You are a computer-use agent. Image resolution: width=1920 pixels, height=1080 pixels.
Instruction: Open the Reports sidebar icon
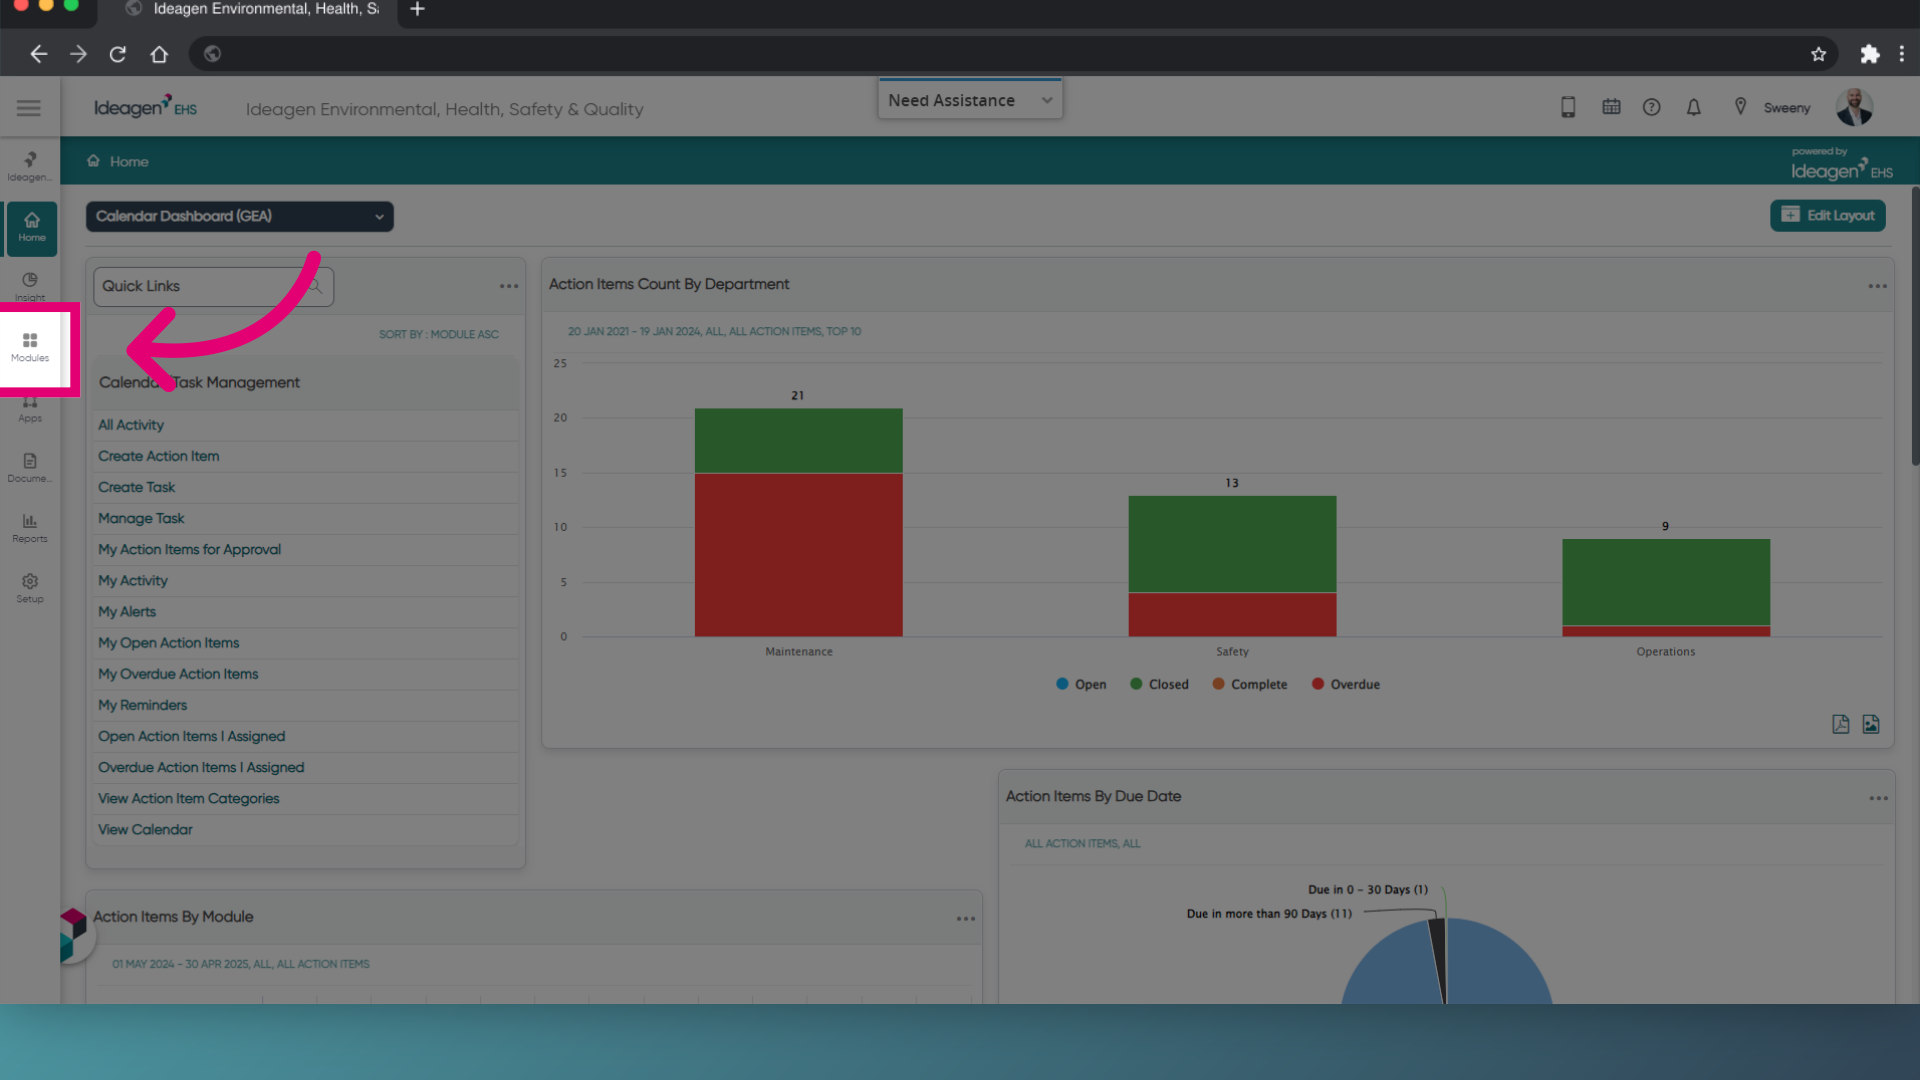[30, 528]
